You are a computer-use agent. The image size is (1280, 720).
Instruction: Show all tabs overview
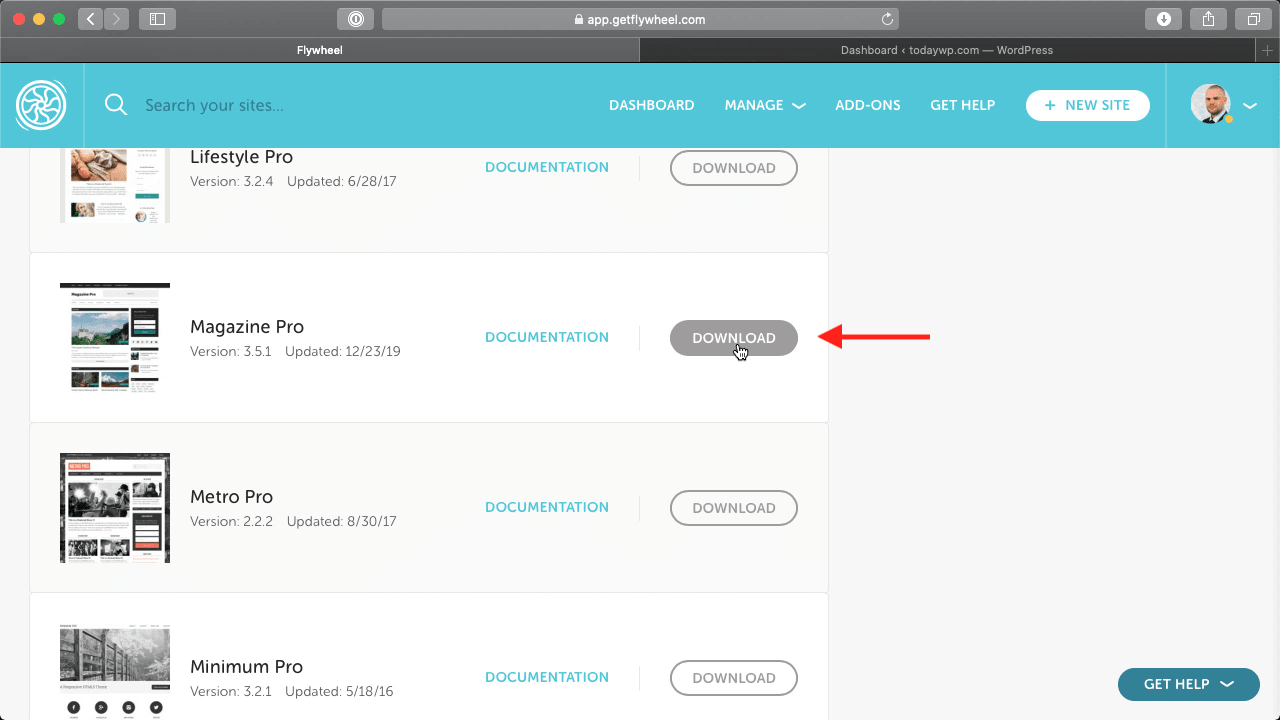pyautogui.click(x=1253, y=18)
